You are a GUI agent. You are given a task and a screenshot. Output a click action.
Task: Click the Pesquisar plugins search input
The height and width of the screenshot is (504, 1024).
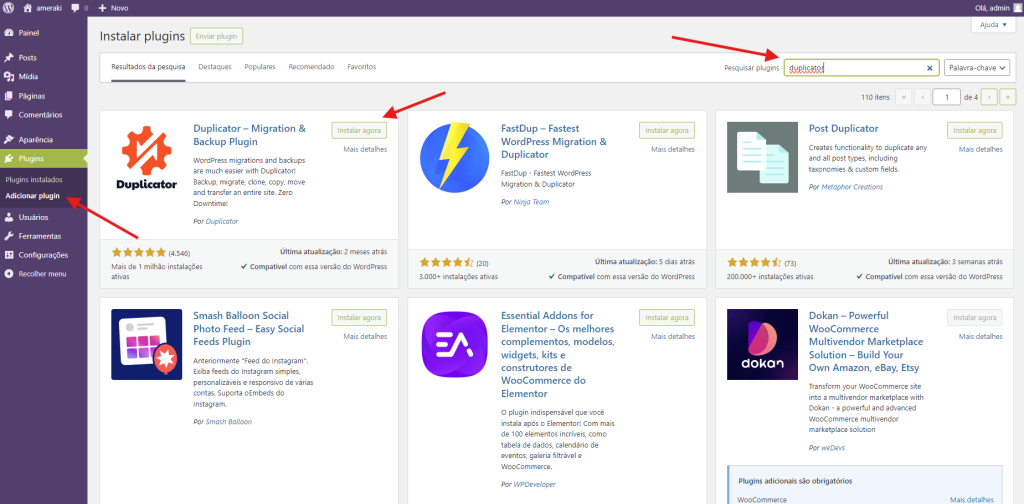click(x=855, y=68)
